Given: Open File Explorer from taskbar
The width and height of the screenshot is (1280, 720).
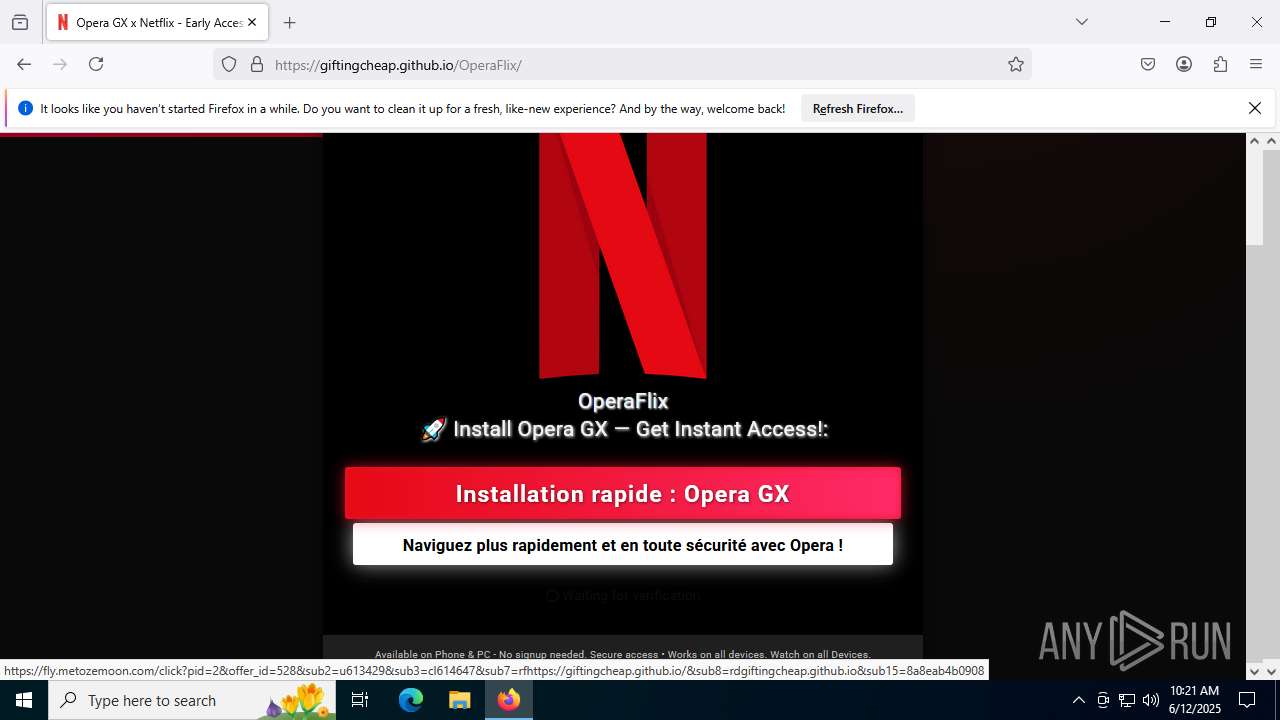Looking at the screenshot, I should tap(459, 700).
